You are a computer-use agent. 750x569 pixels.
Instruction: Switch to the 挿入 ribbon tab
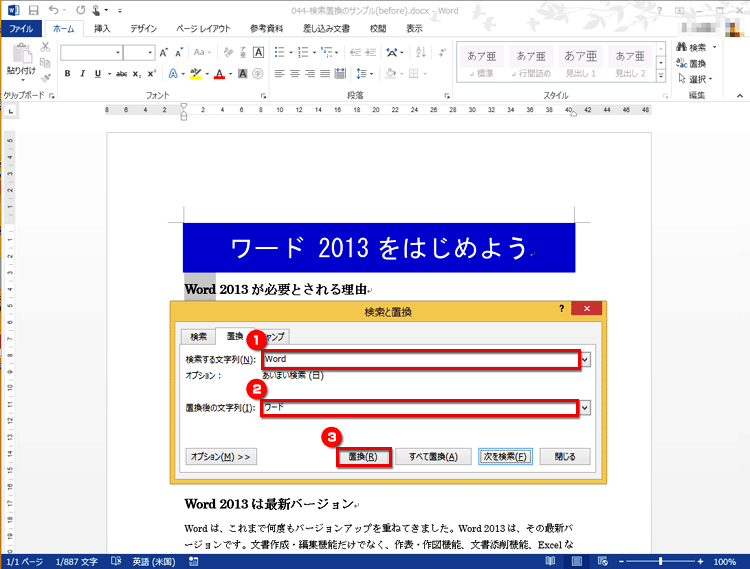[102, 29]
